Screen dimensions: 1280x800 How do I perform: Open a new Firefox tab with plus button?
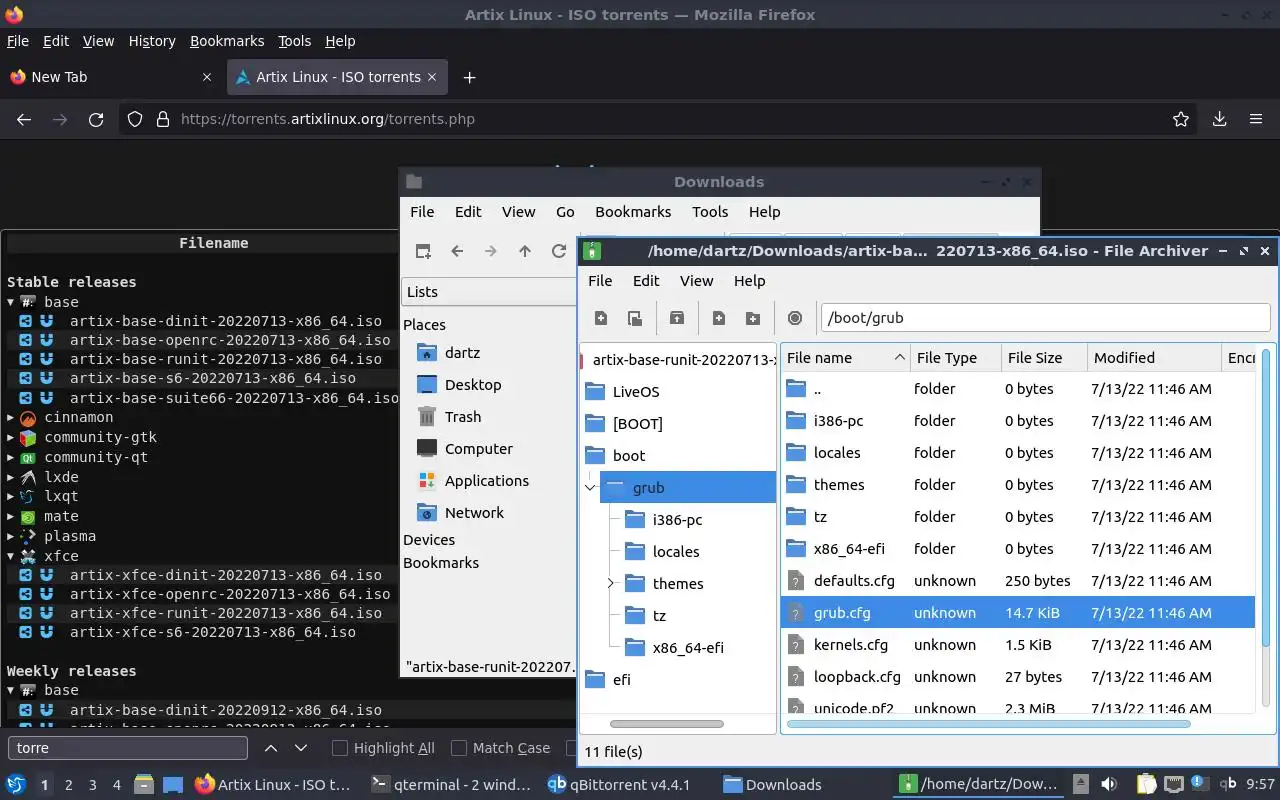[469, 77]
